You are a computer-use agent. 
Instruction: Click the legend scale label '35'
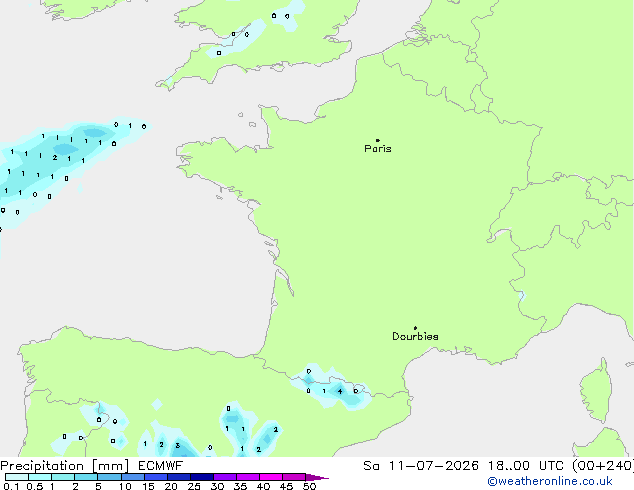[240, 486]
